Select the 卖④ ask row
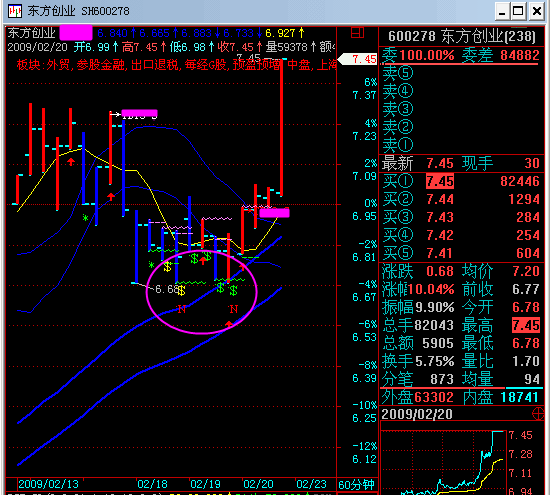The image size is (550, 495). [461, 91]
